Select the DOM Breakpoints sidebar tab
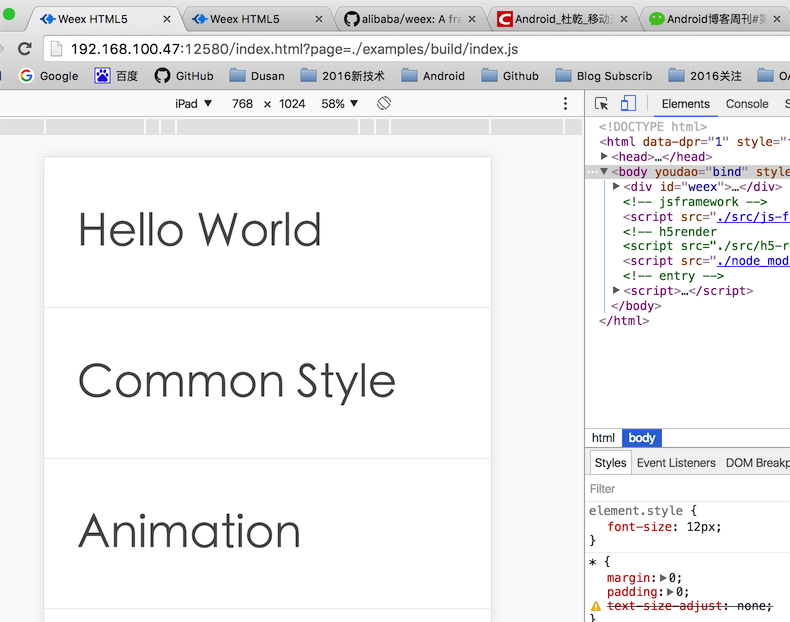Image resolution: width=790 pixels, height=622 pixels. coord(758,463)
